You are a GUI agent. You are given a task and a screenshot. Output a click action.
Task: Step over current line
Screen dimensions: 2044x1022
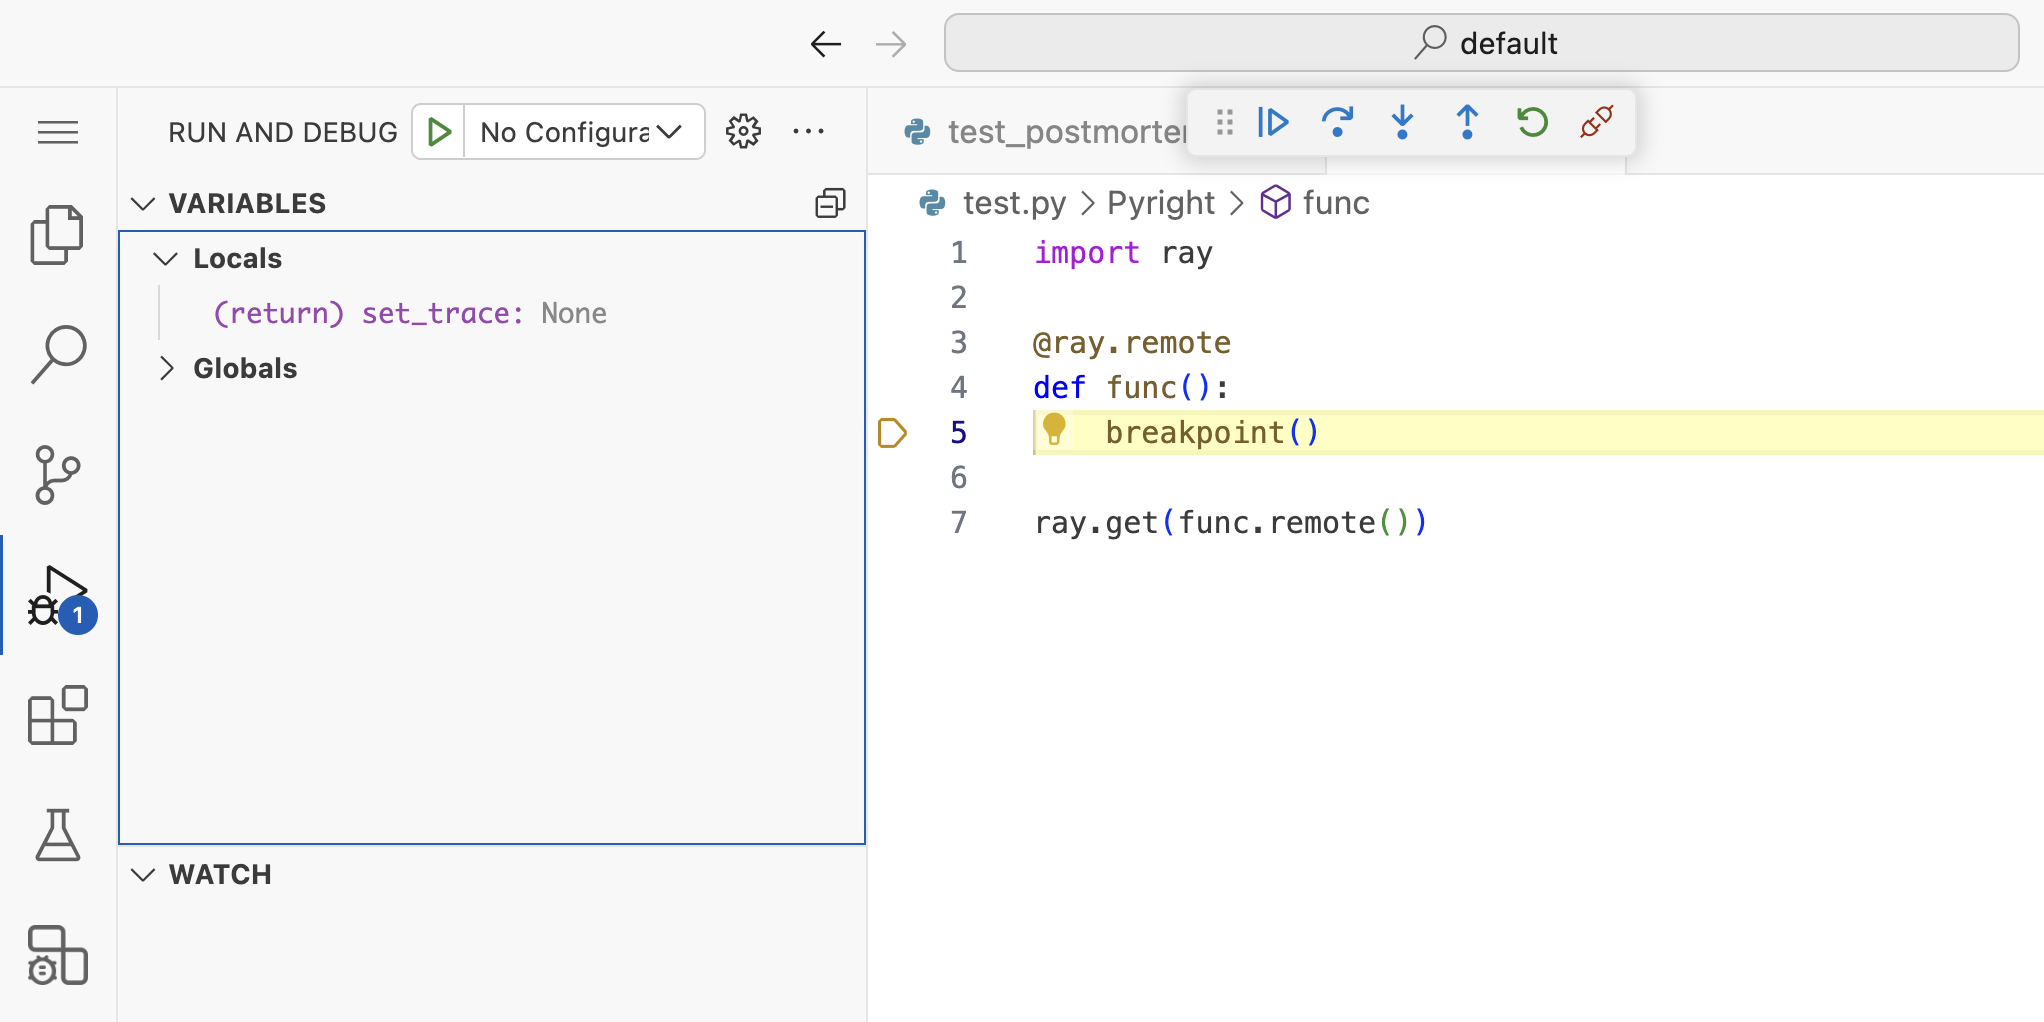pos(1337,122)
